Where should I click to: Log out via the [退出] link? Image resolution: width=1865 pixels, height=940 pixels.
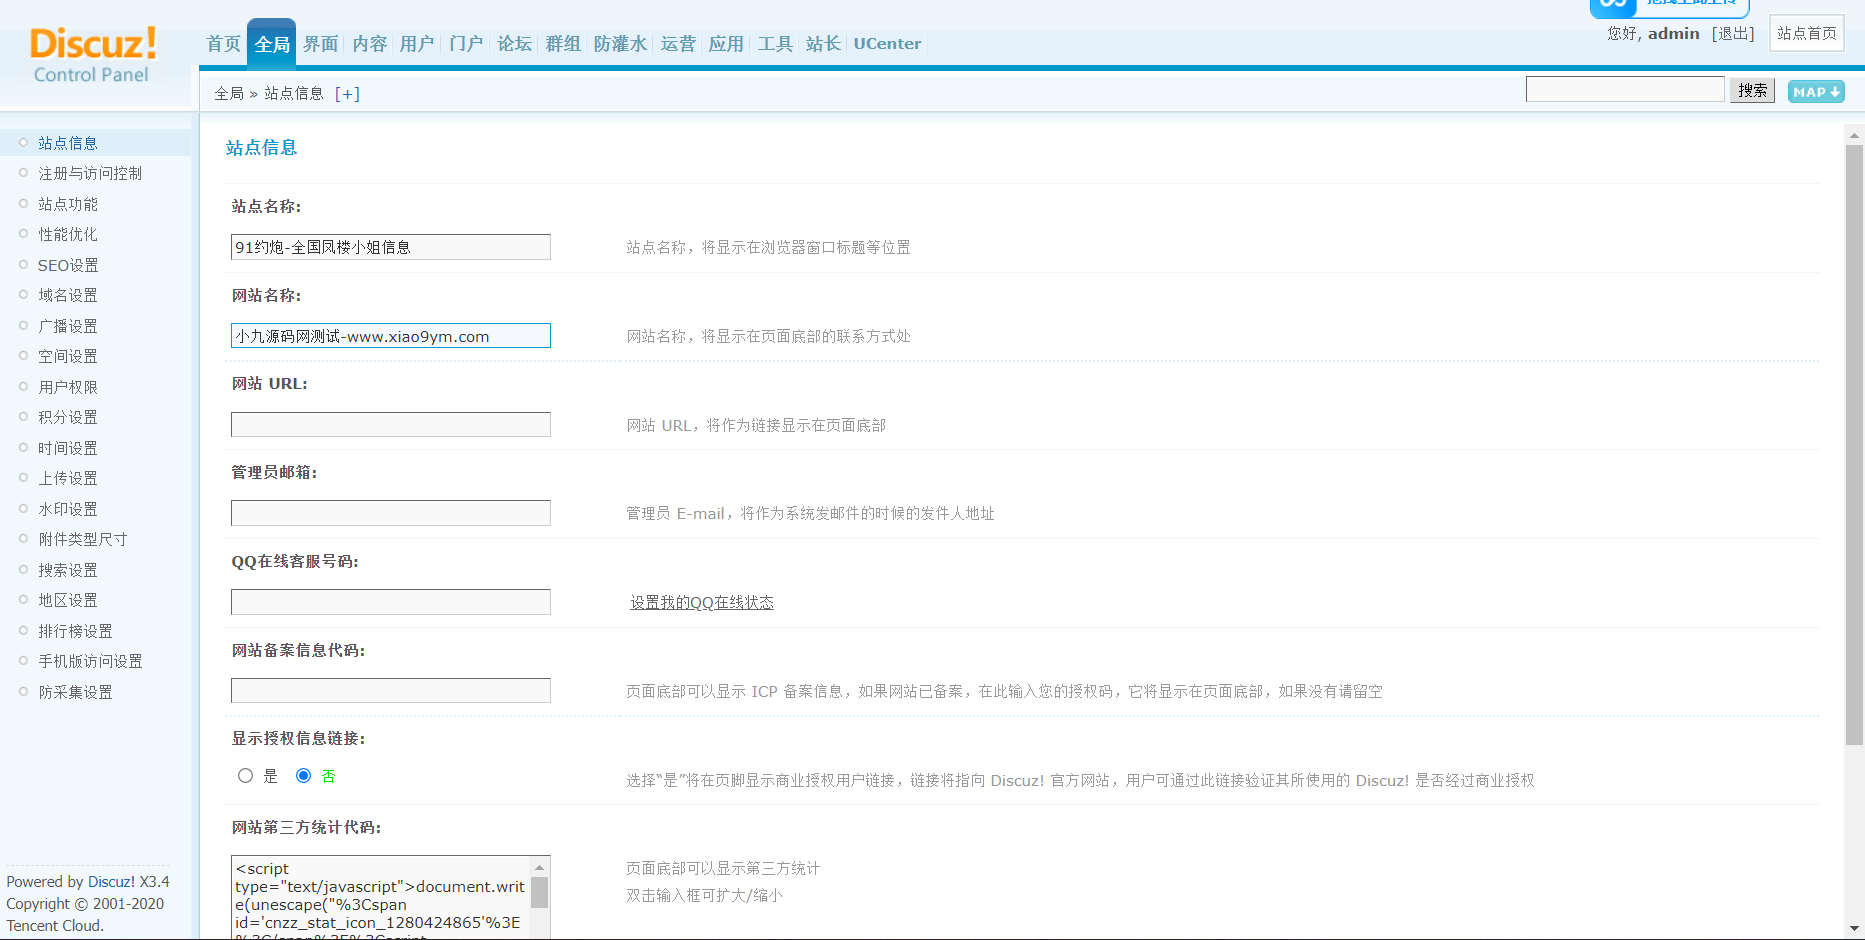[x=1733, y=34]
